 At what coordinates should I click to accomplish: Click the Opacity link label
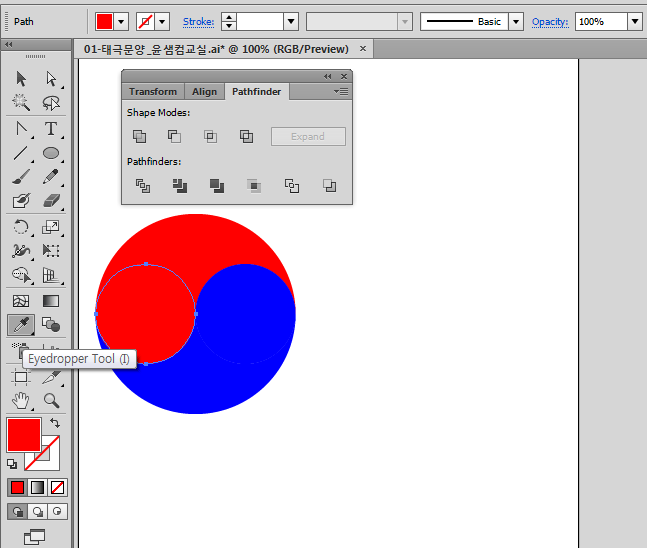[550, 21]
